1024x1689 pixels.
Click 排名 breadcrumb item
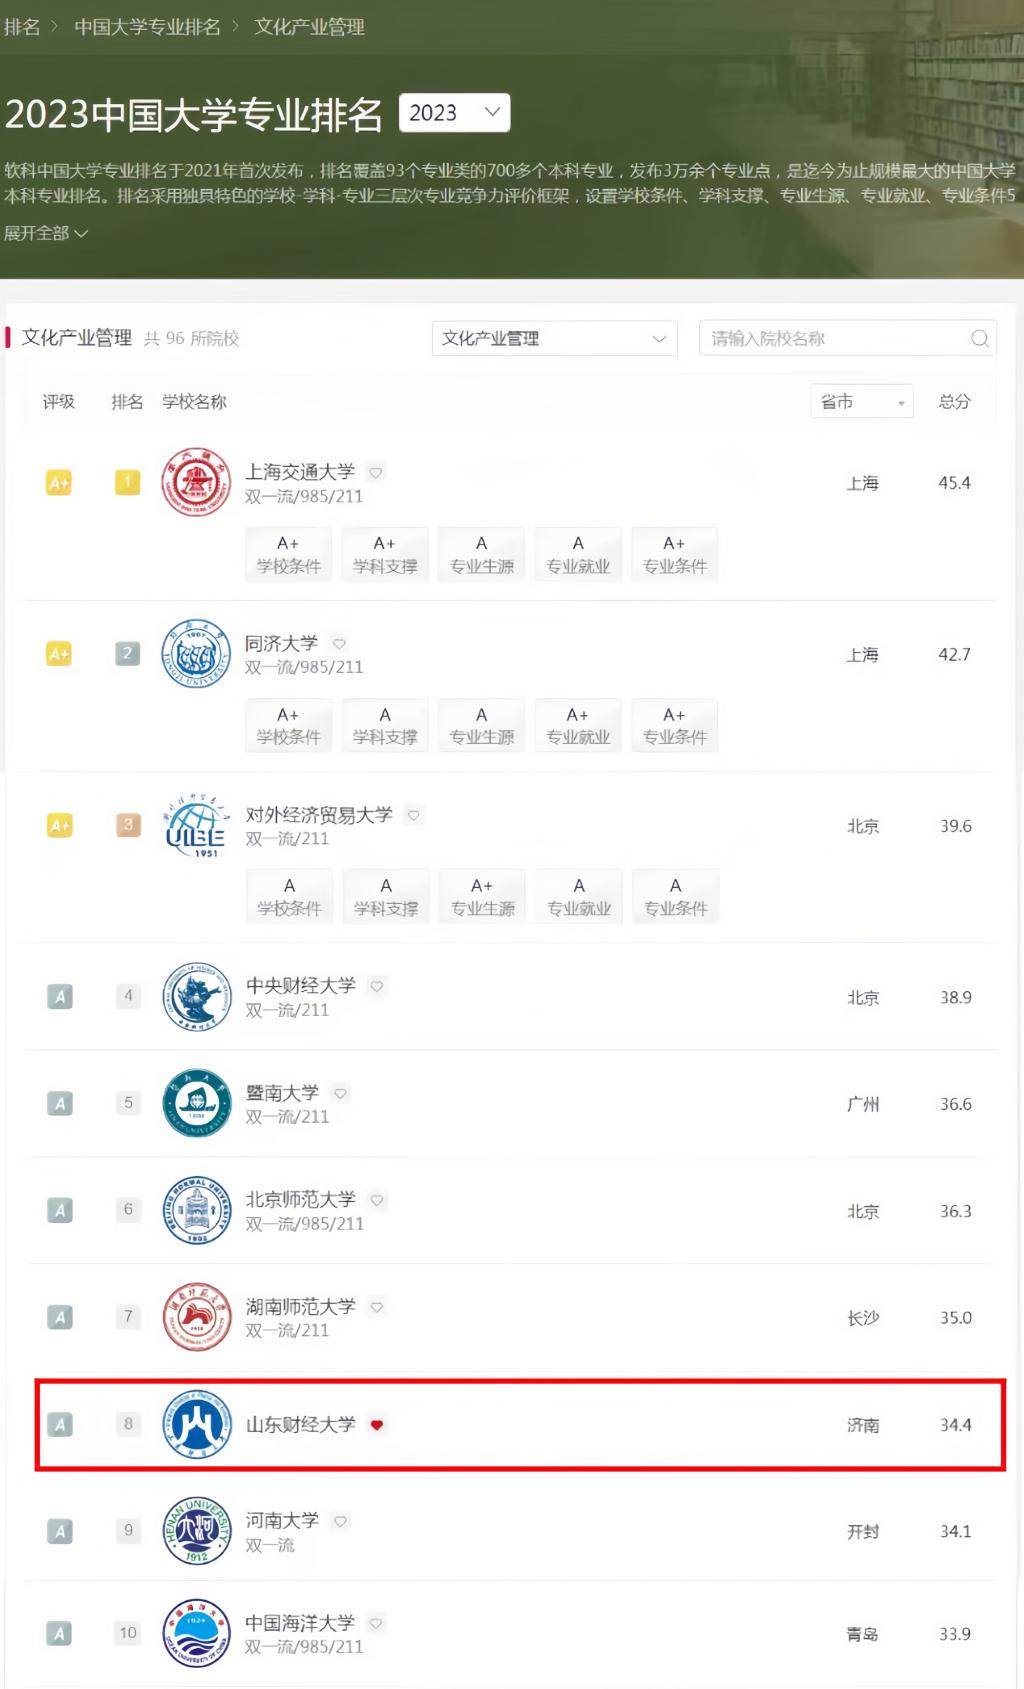22,27
